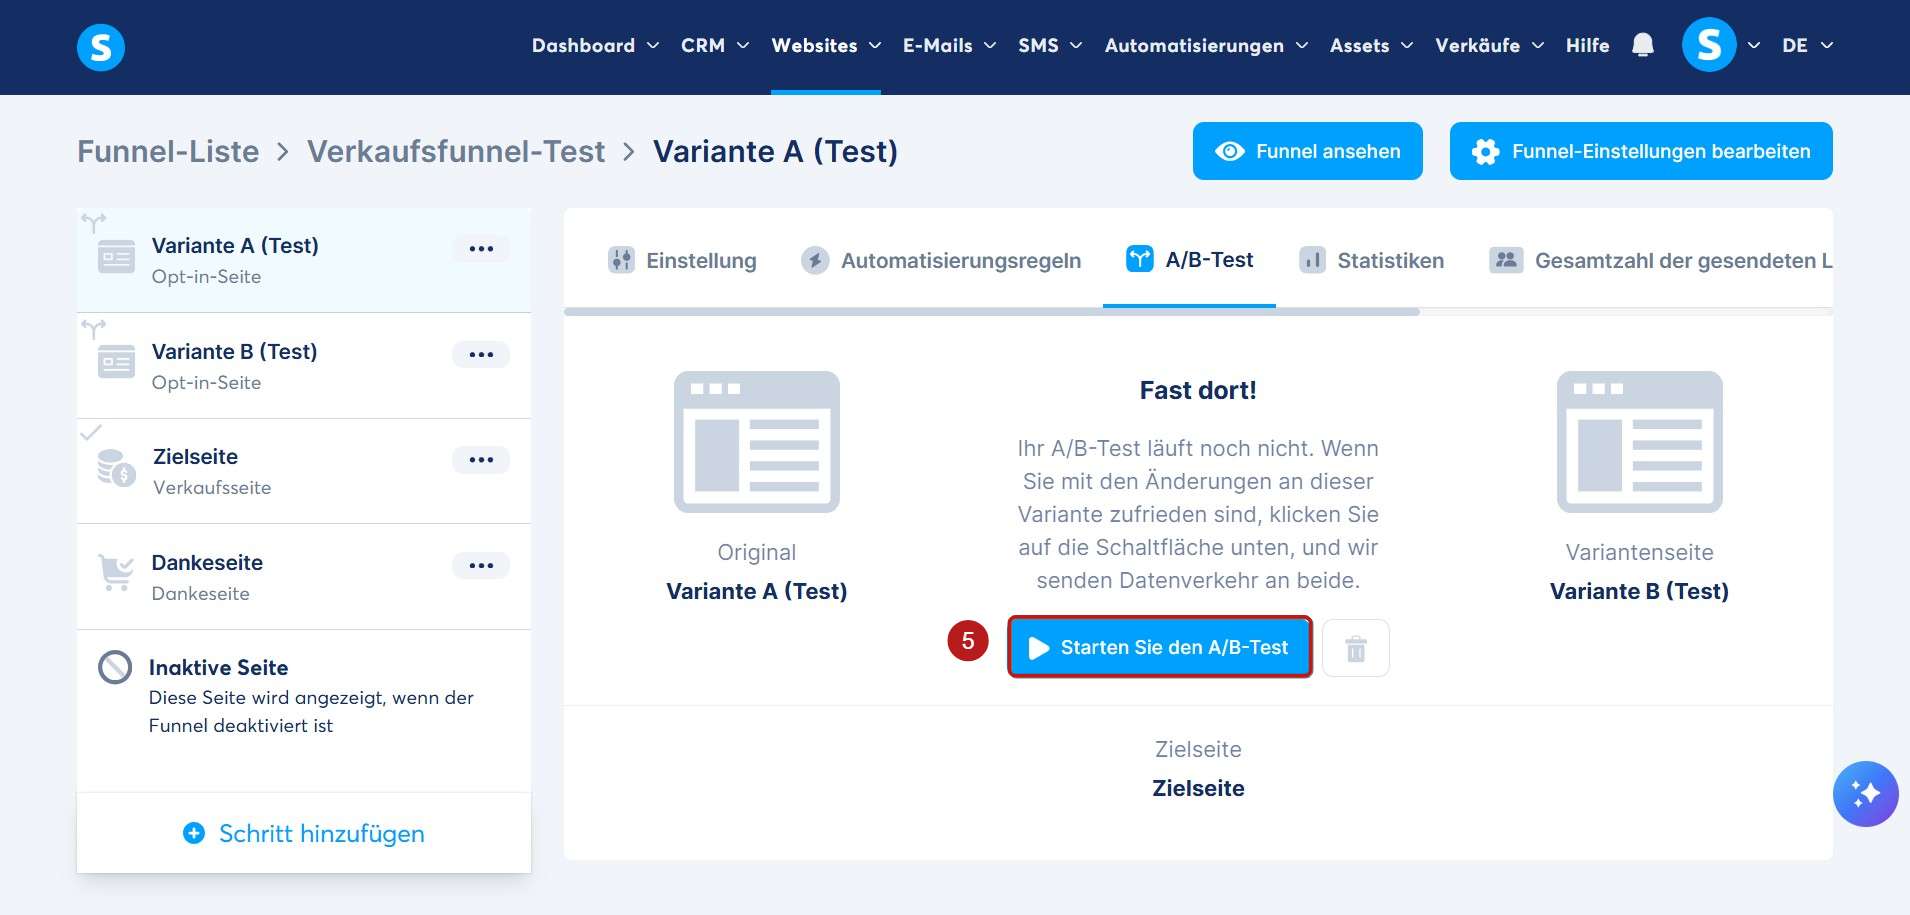This screenshot has width=1910, height=915.
Task: Select the Inaktive Seite entry
Action: (x=304, y=696)
